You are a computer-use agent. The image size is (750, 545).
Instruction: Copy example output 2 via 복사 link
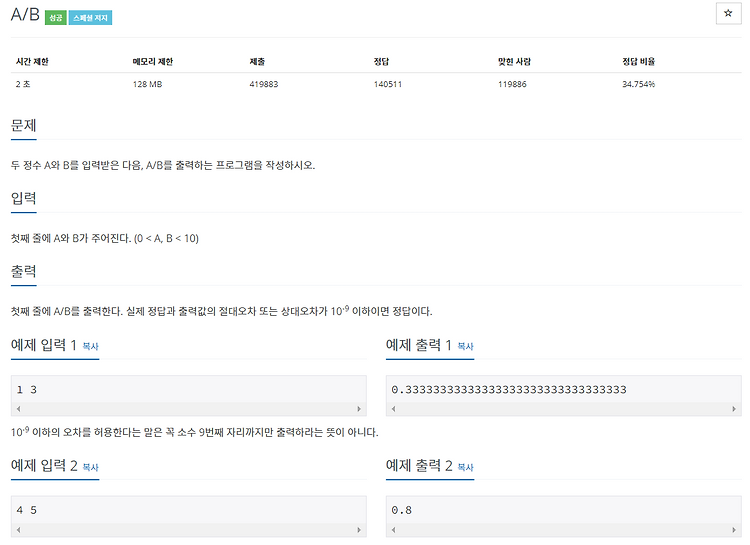point(465,467)
